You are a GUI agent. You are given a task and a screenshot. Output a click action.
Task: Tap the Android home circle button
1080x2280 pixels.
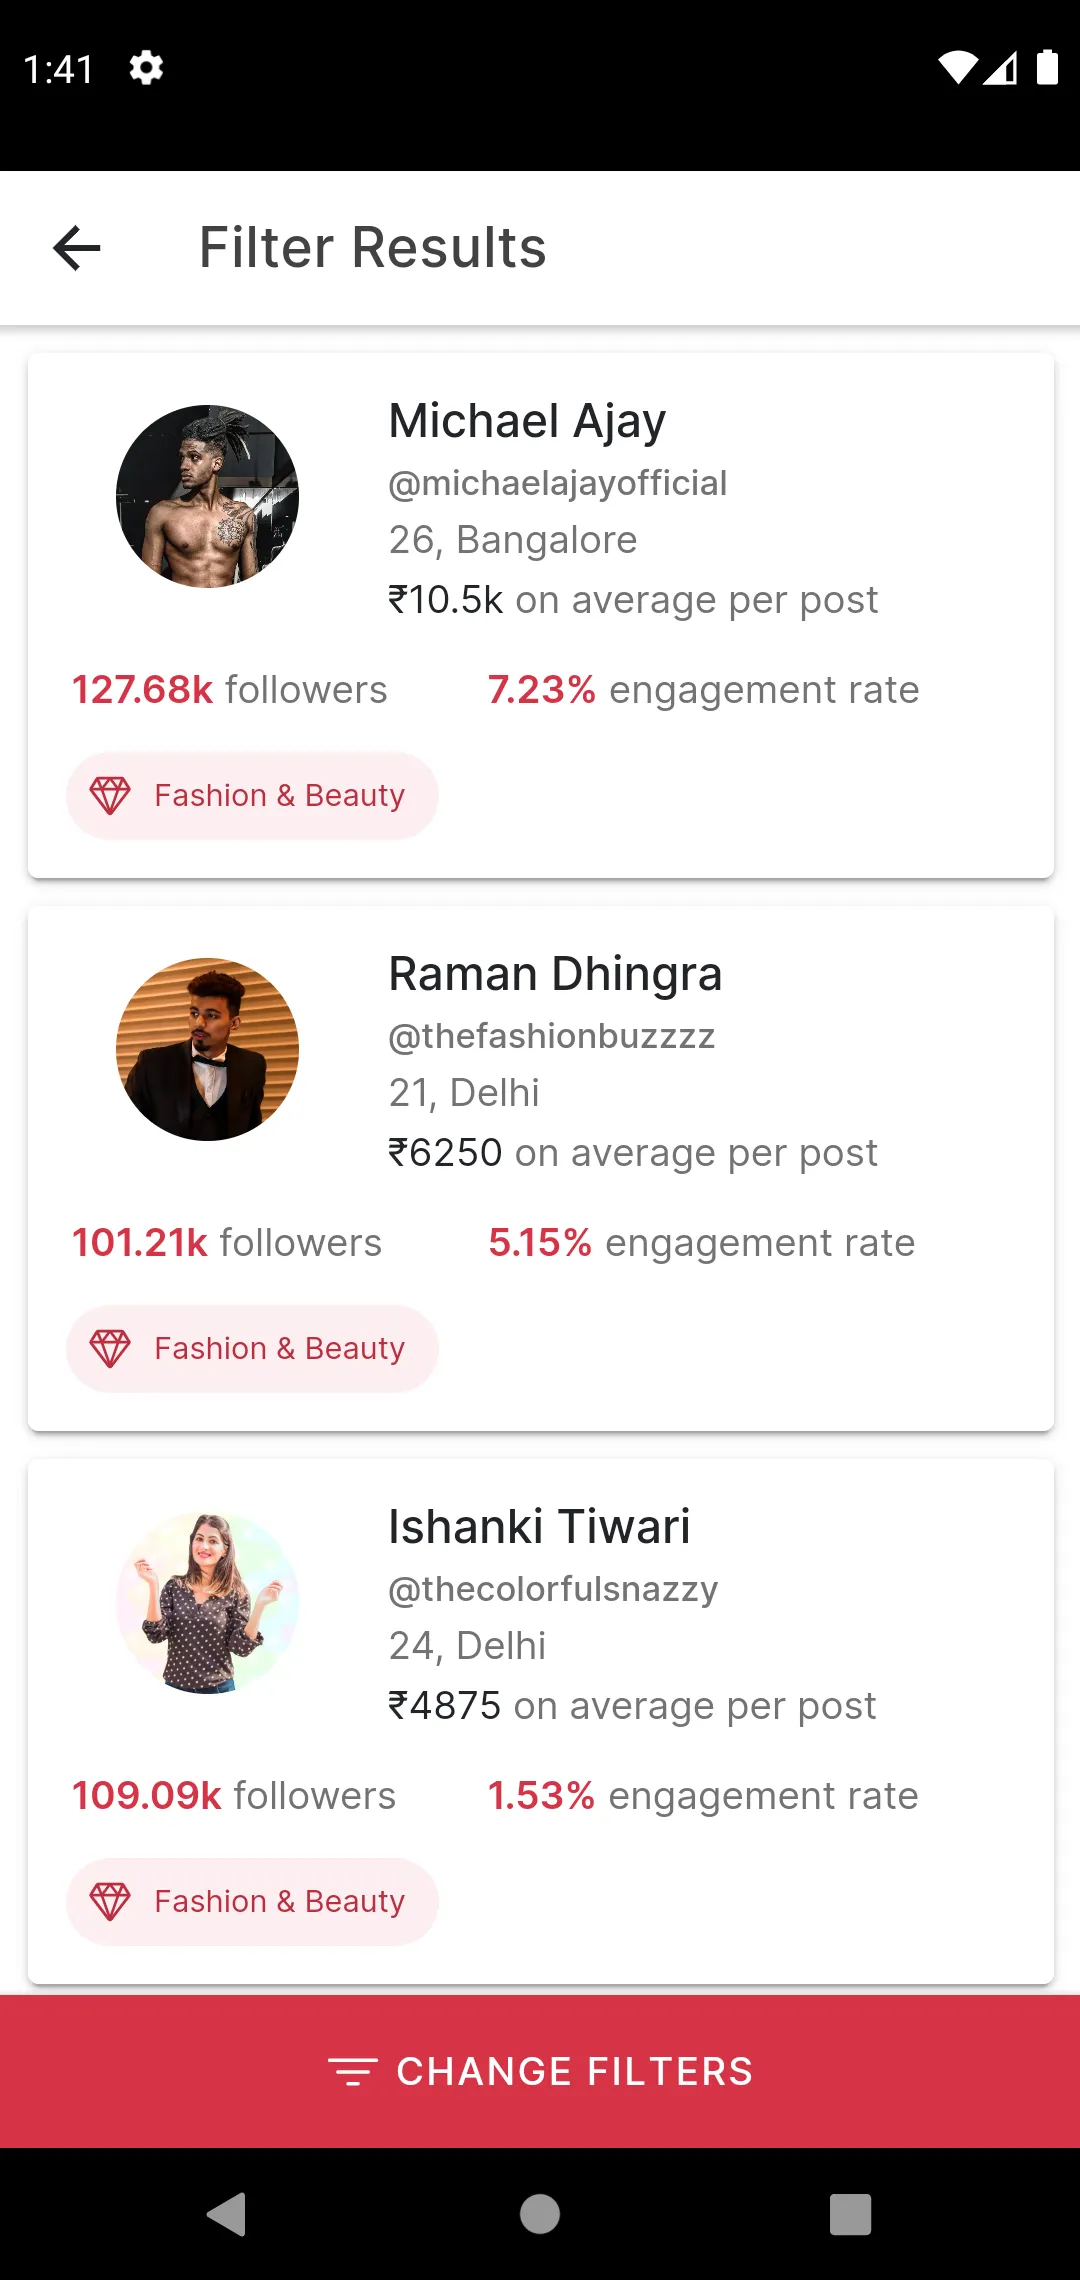pos(540,2214)
